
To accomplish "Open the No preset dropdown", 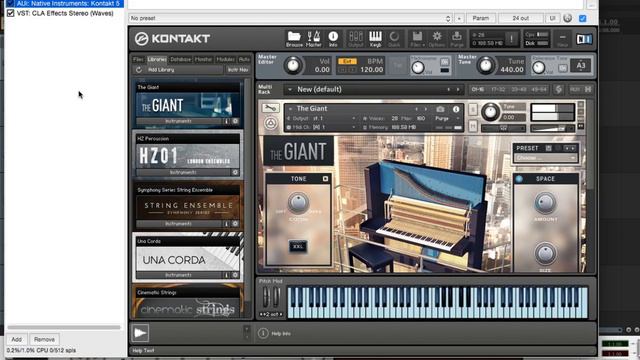I will pyautogui.click(x=291, y=18).
